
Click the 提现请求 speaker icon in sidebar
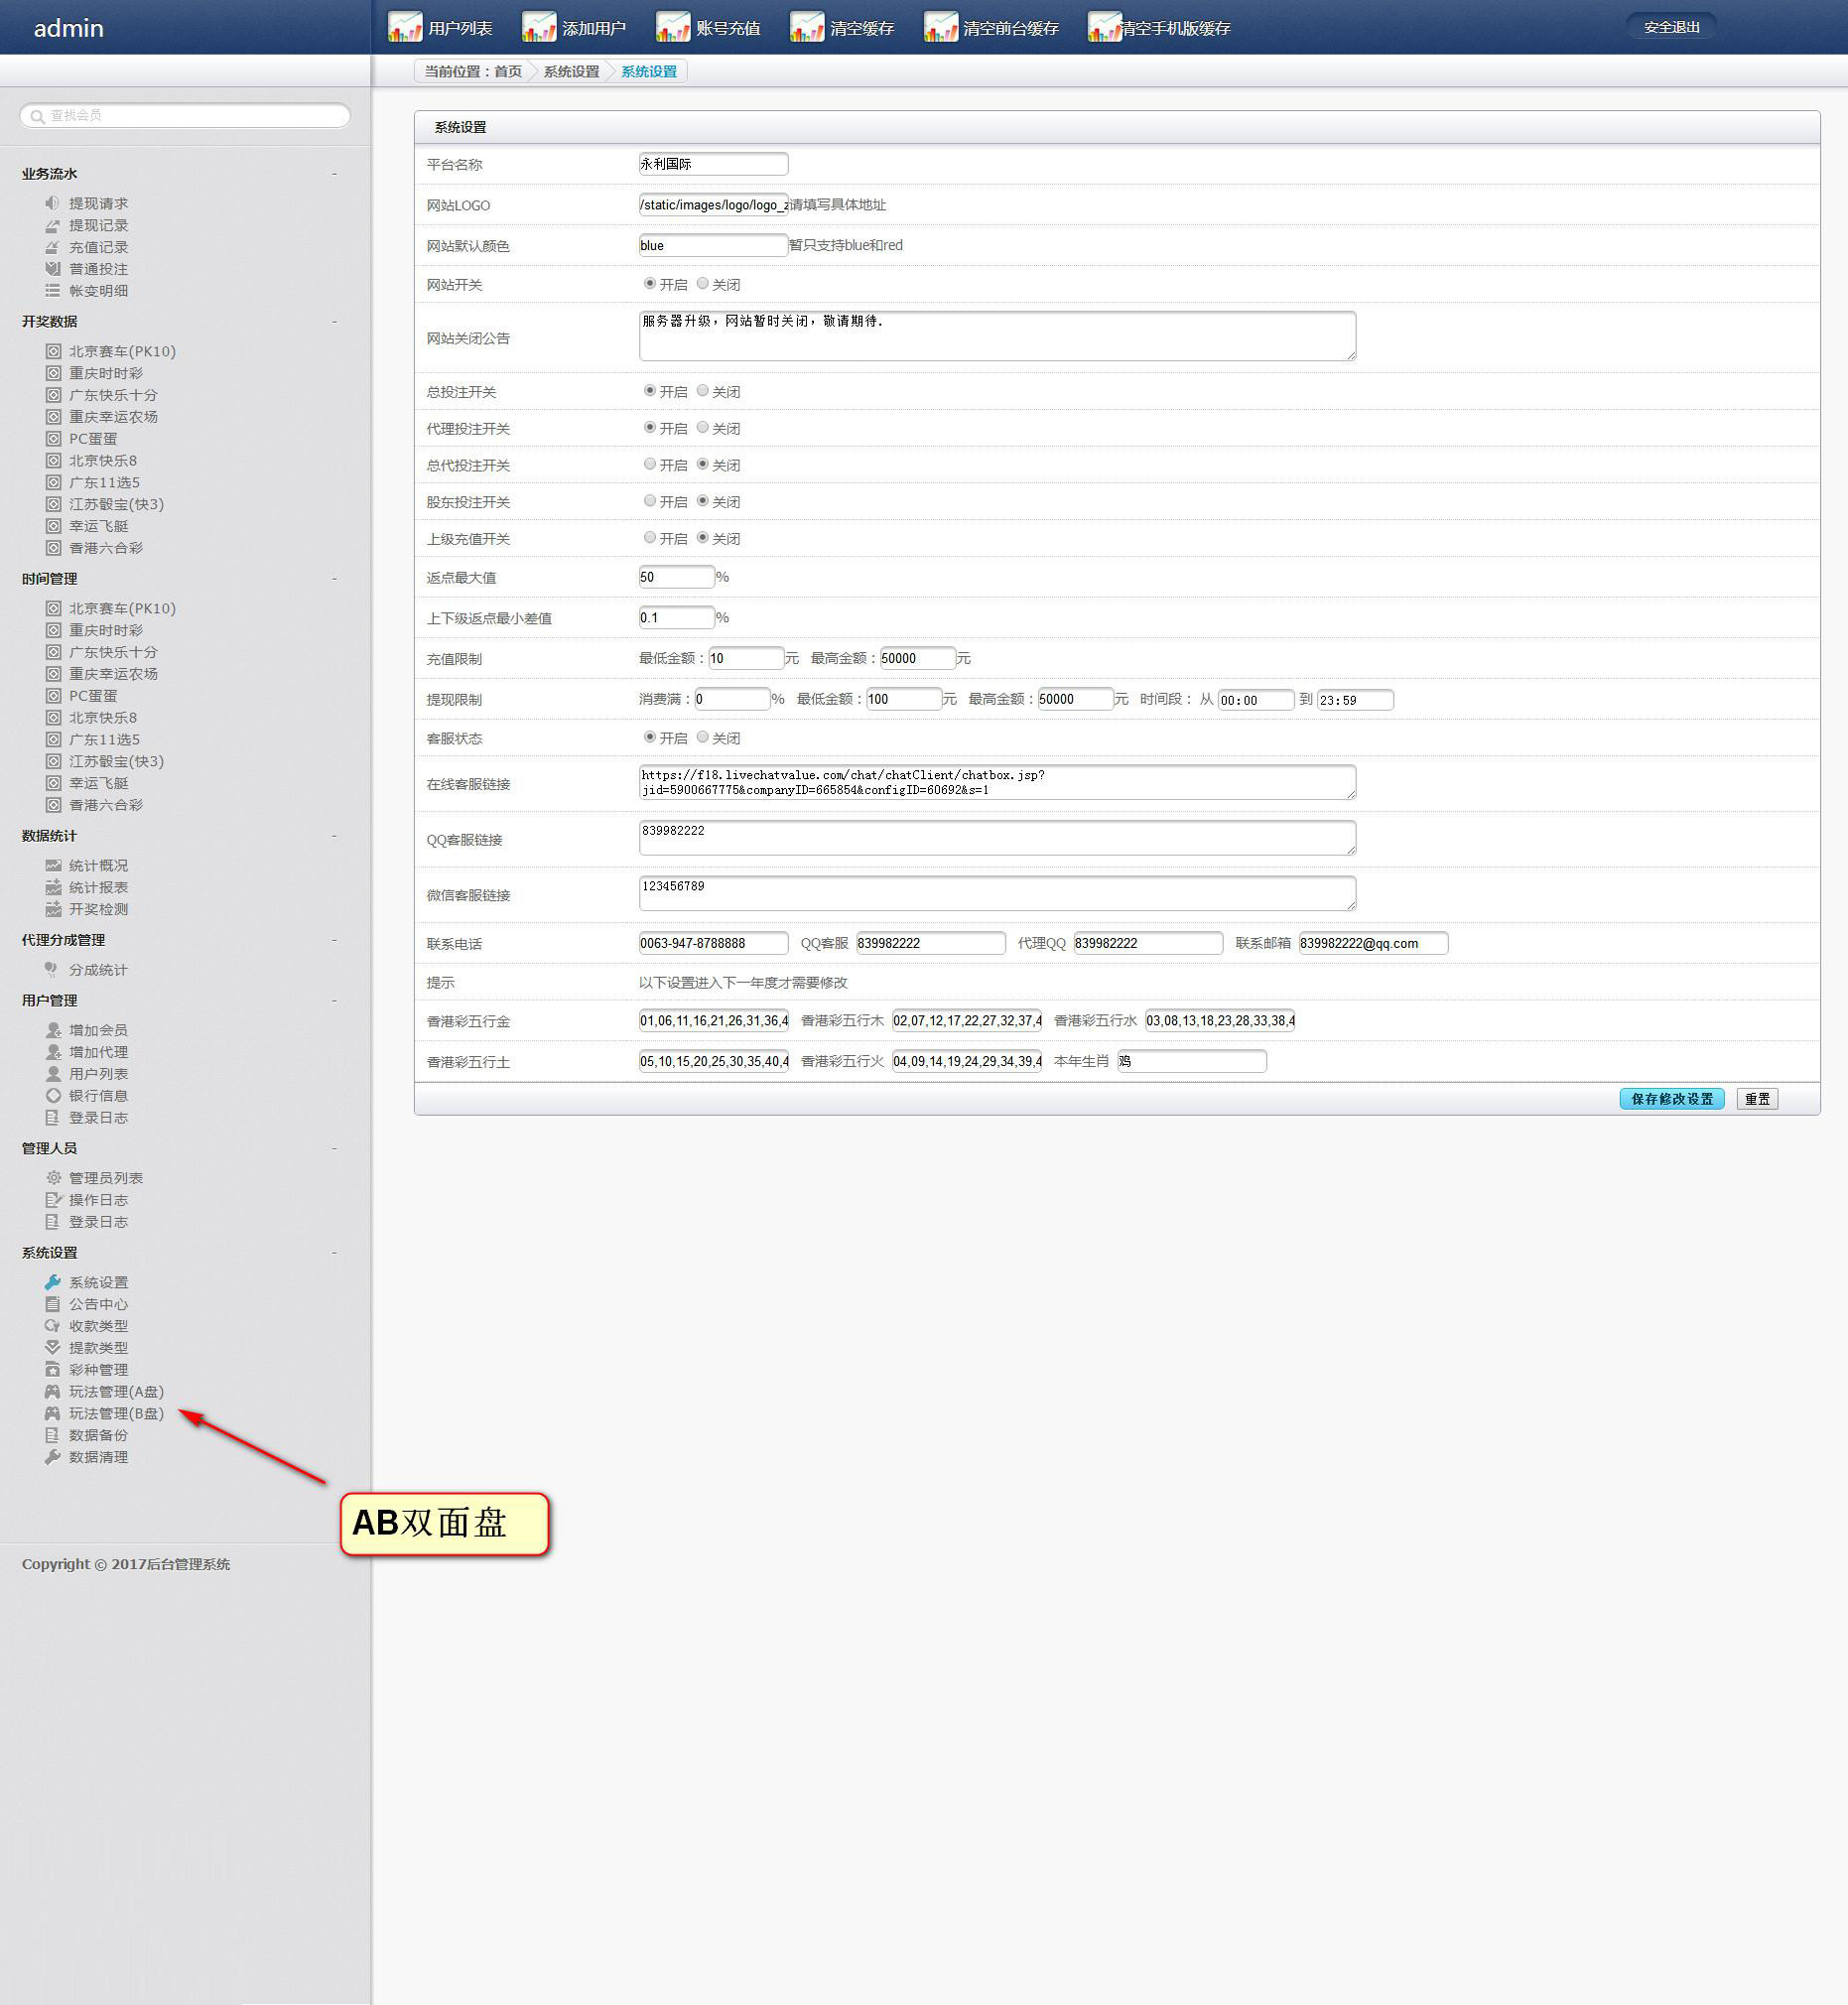[52, 203]
